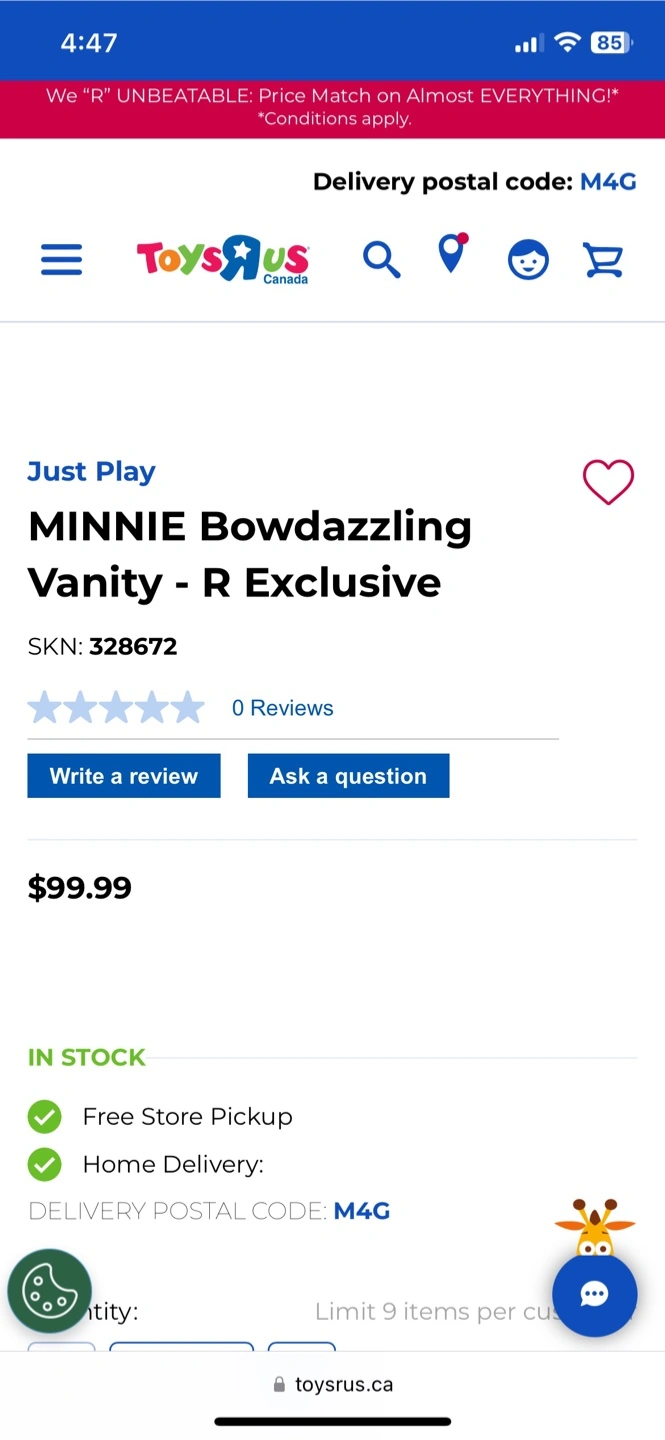
Task: Open the search magnifier icon
Action: pos(381,260)
